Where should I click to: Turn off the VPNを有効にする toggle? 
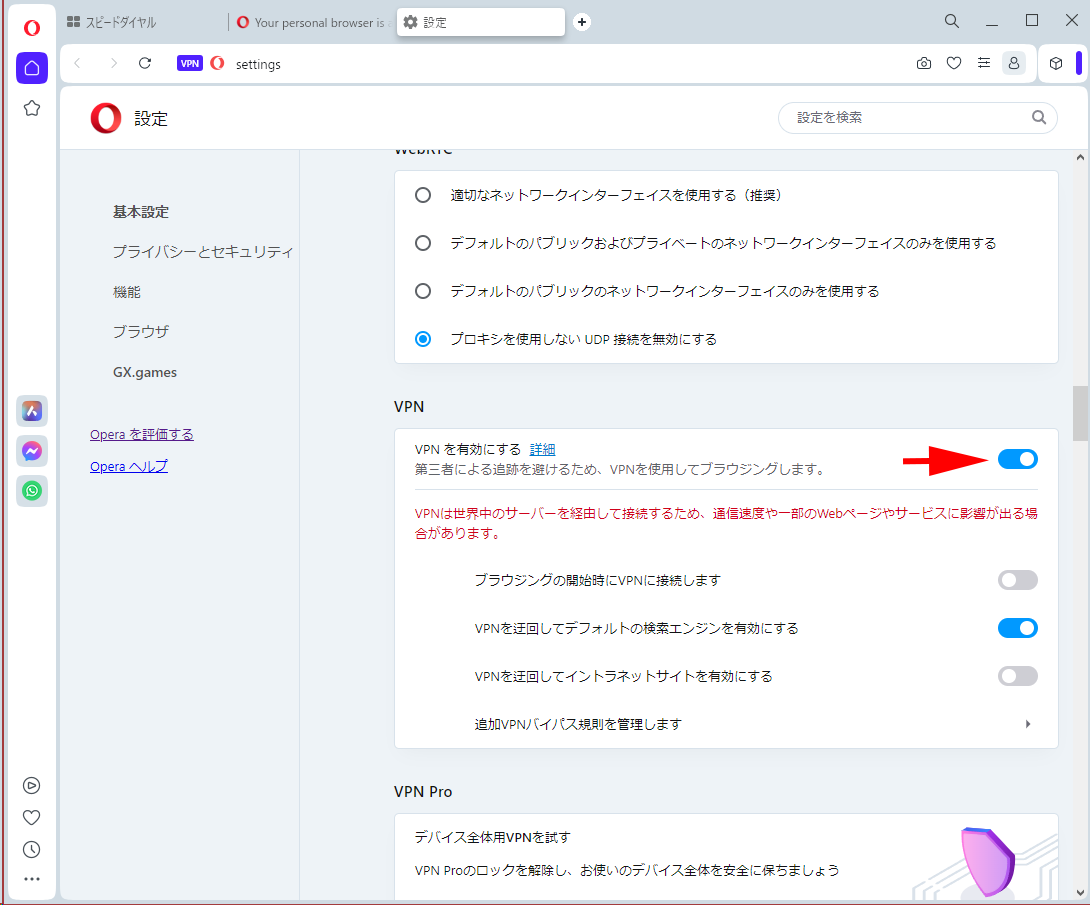[1017, 459]
